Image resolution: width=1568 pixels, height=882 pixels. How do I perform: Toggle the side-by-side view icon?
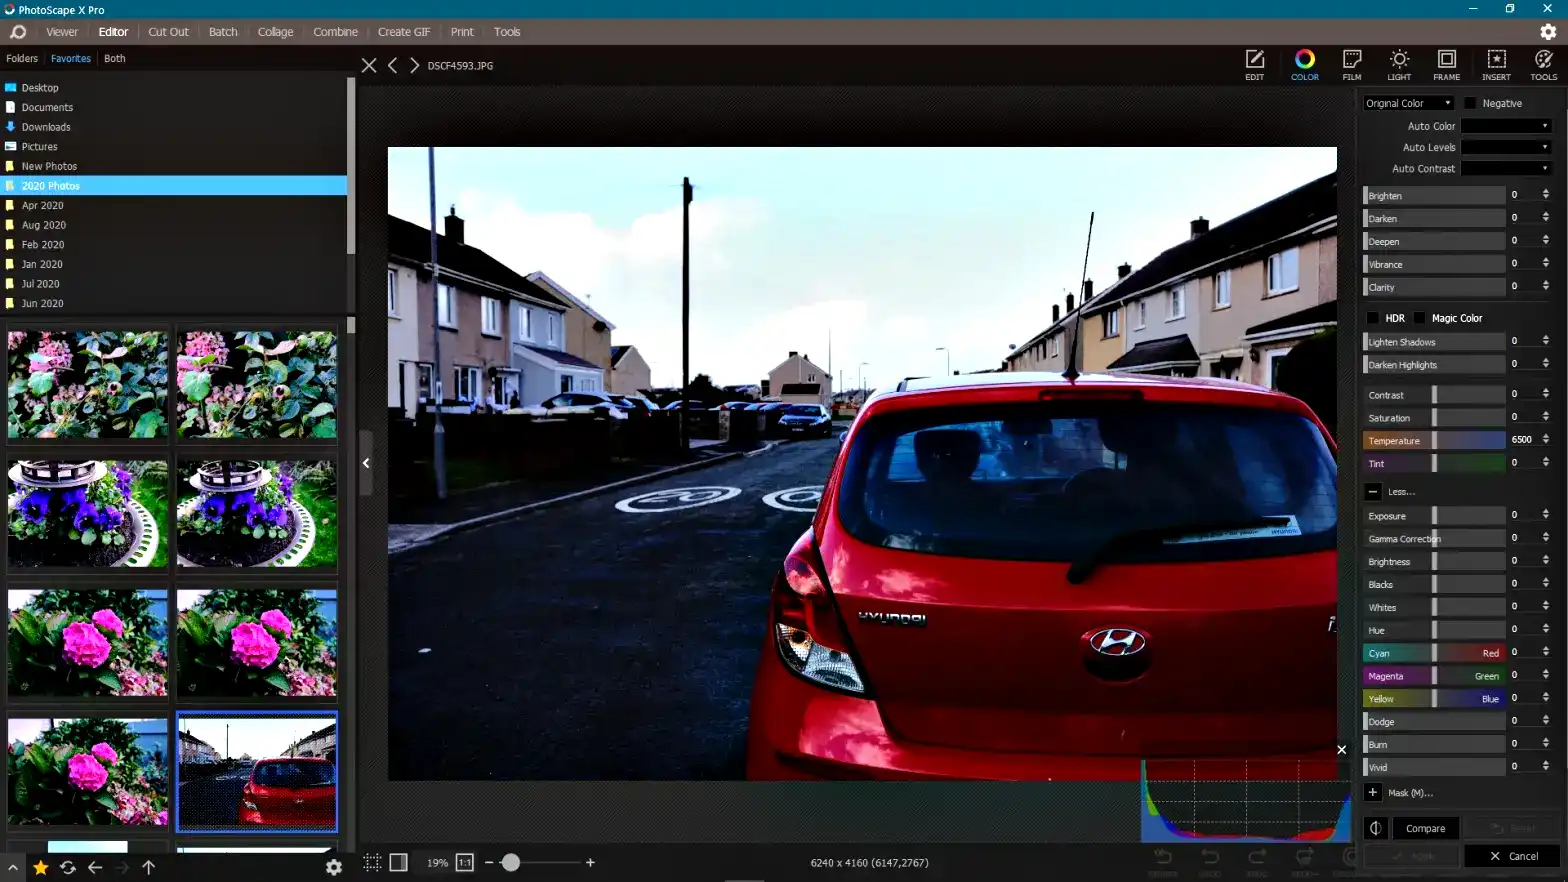(398, 862)
